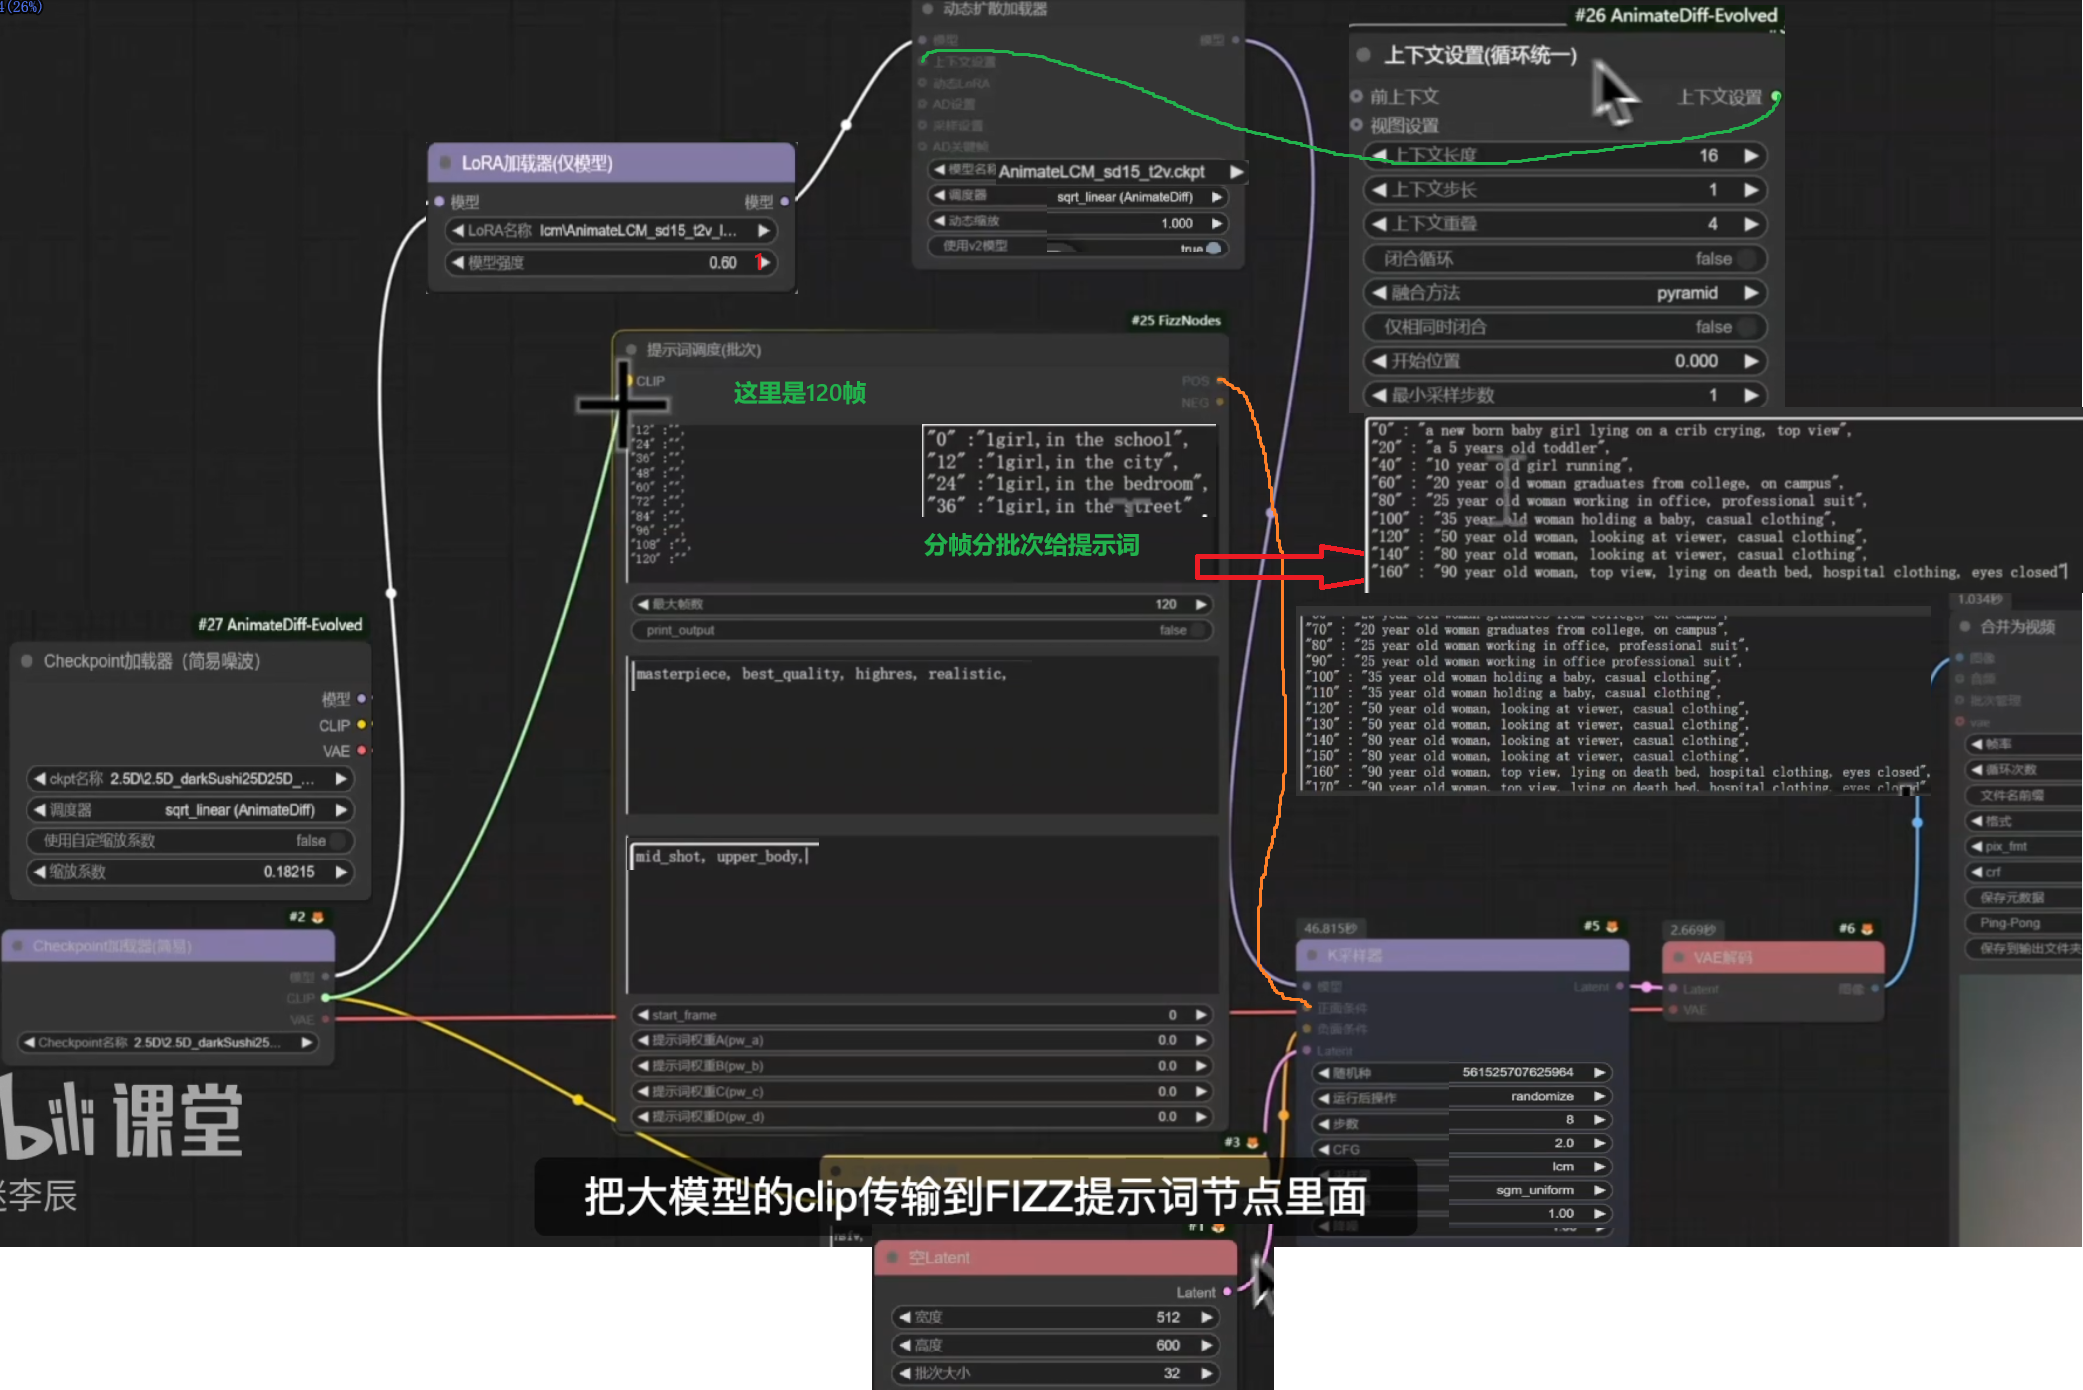Click the 空Latent node title dot
The height and width of the screenshot is (1390, 2083).
[x=892, y=1258]
